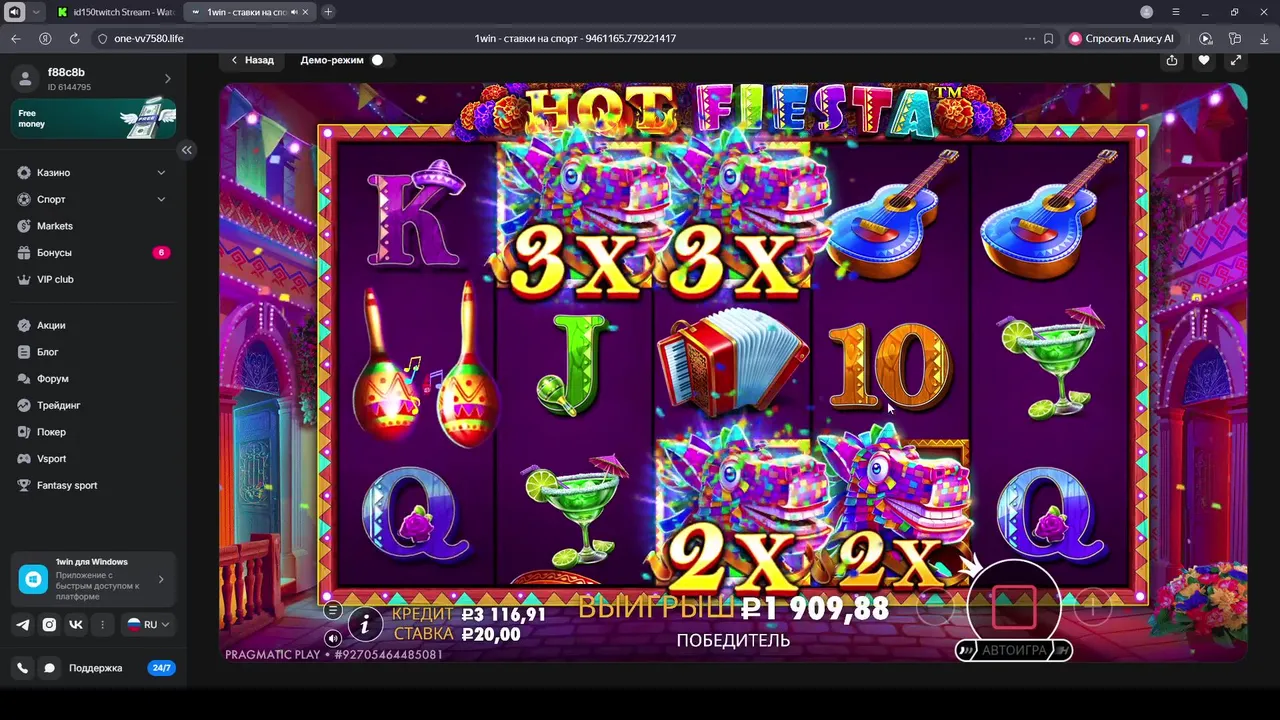1280x720 pixels.
Task: Open the game menu hamburger icon
Action: 333,610
